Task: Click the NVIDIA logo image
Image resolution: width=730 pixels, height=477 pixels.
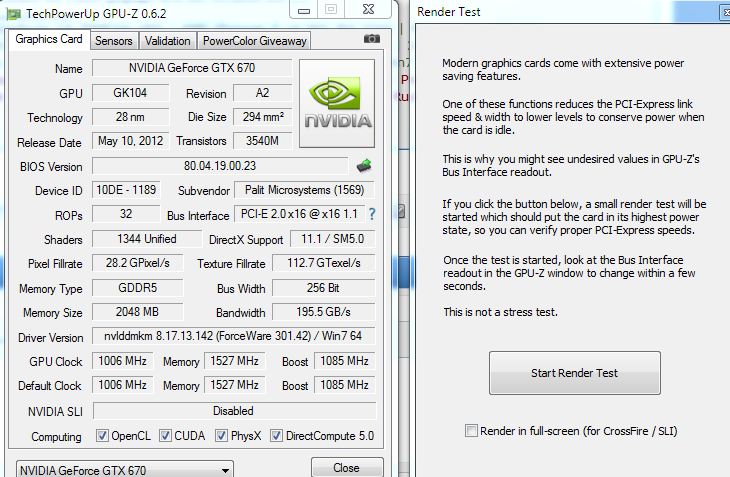Action: pos(337,103)
